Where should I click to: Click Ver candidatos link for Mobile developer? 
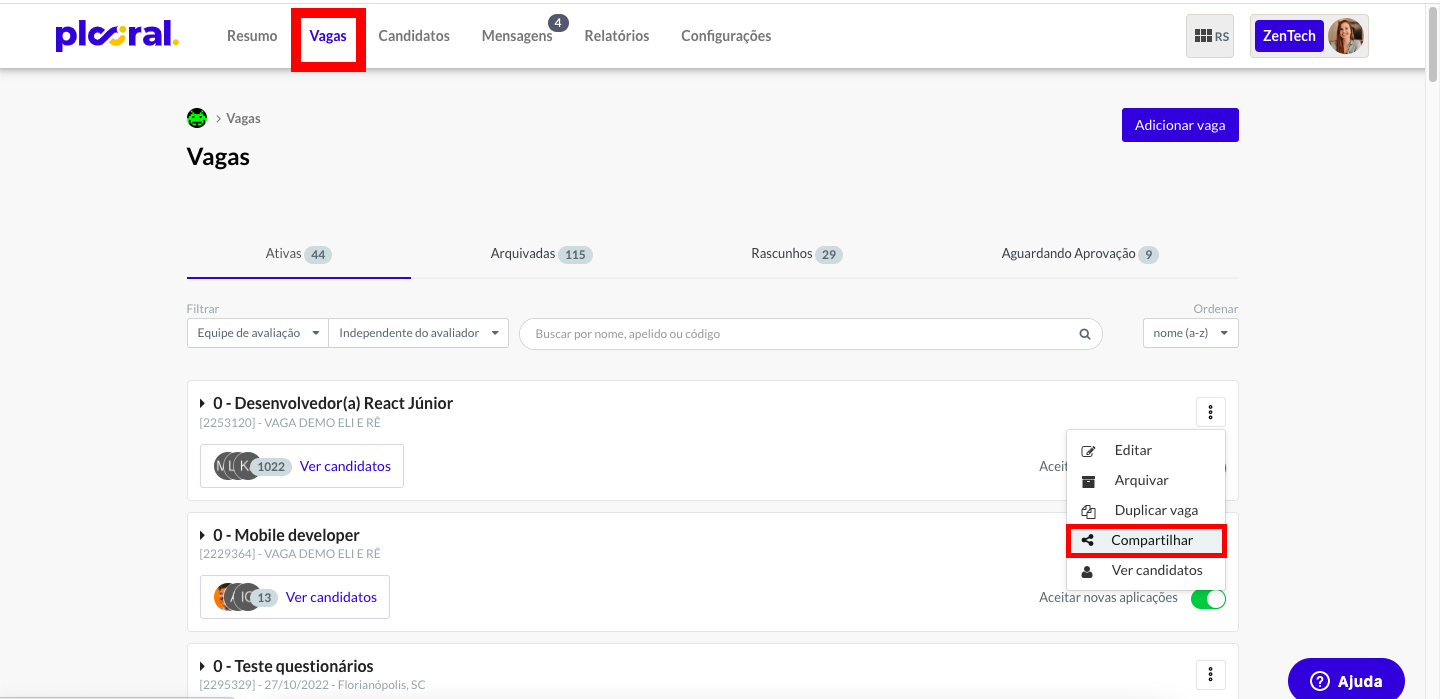[x=331, y=597]
